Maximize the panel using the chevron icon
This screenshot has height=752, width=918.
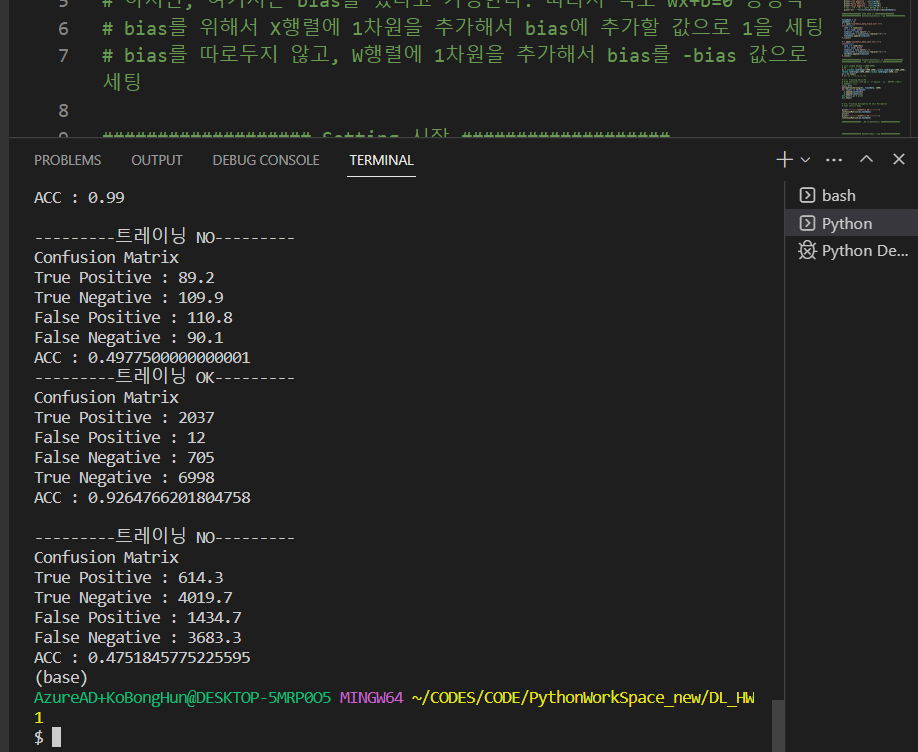pos(866,159)
